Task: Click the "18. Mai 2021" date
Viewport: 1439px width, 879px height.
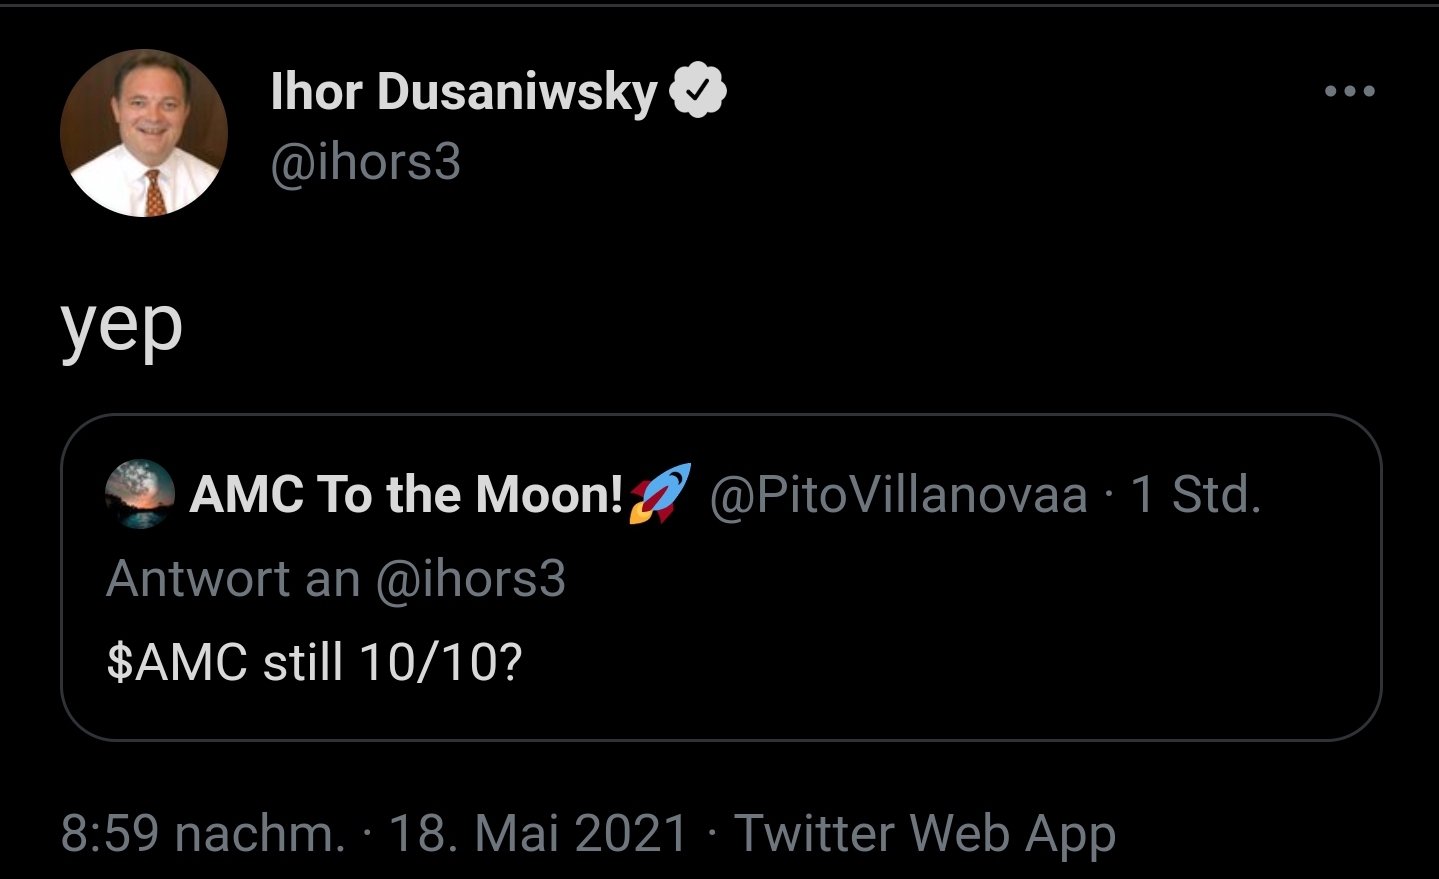Action: (538, 833)
